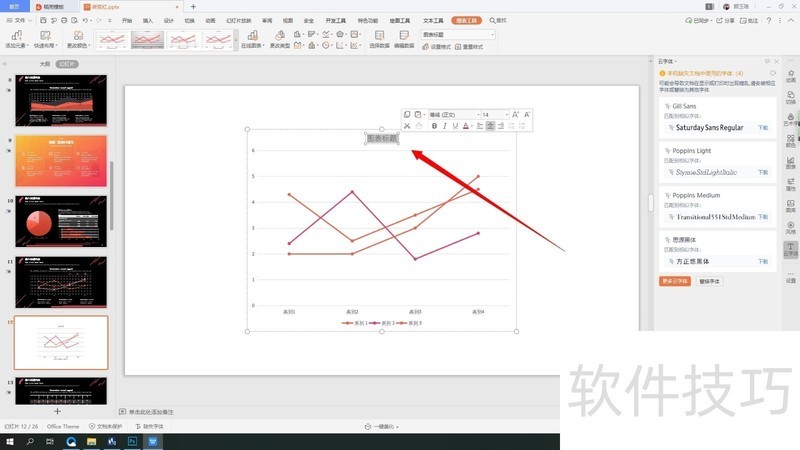
Task: Click the decrease font size icon
Action: coord(527,115)
